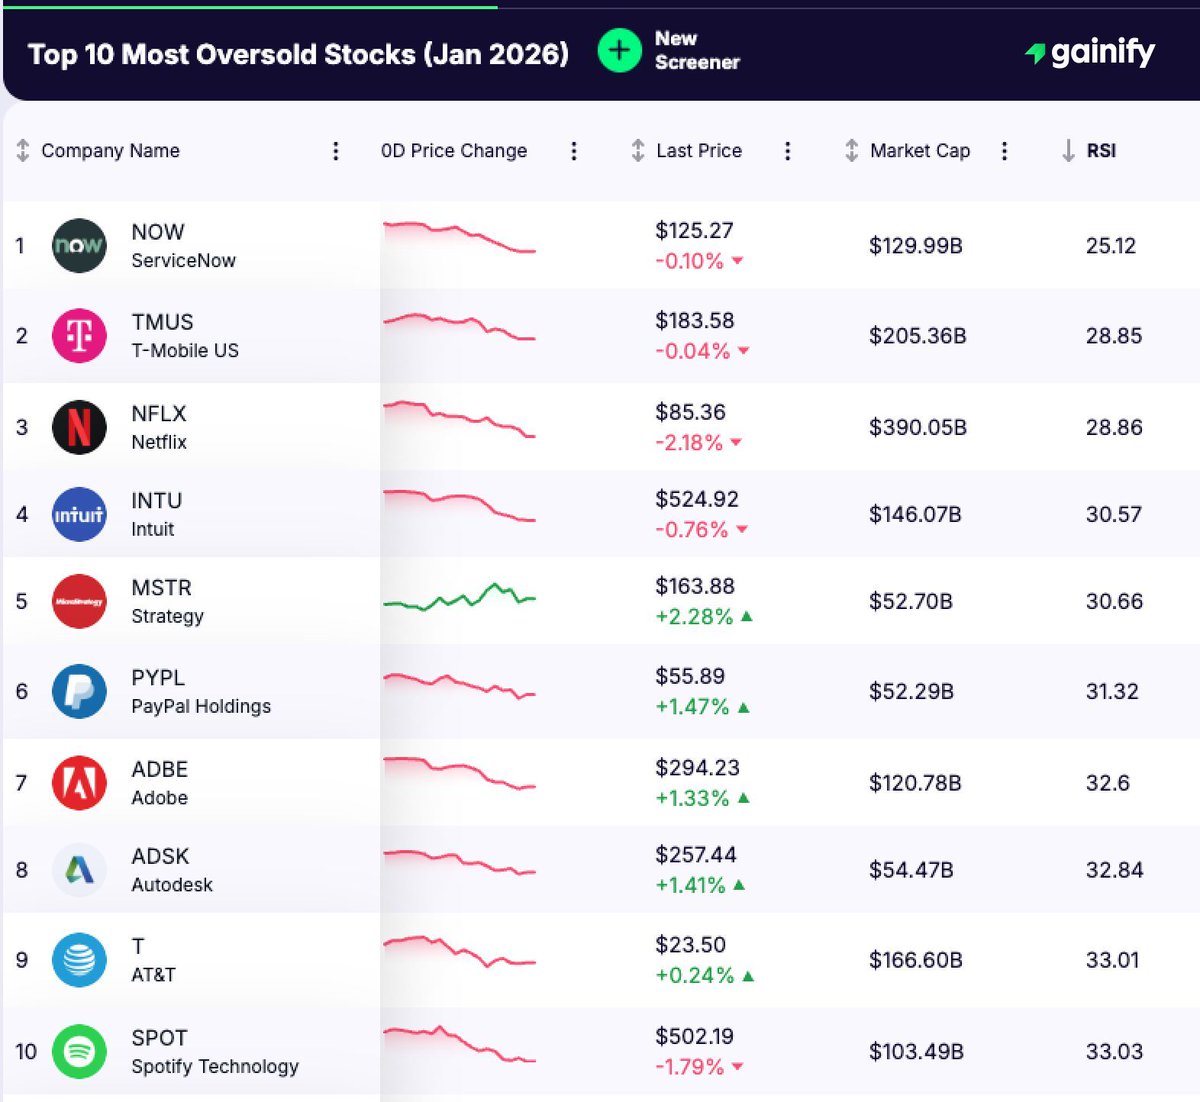Click the Intuit last price $524.92
Viewport: 1200px width, 1102px height.
pyautogui.click(x=697, y=499)
